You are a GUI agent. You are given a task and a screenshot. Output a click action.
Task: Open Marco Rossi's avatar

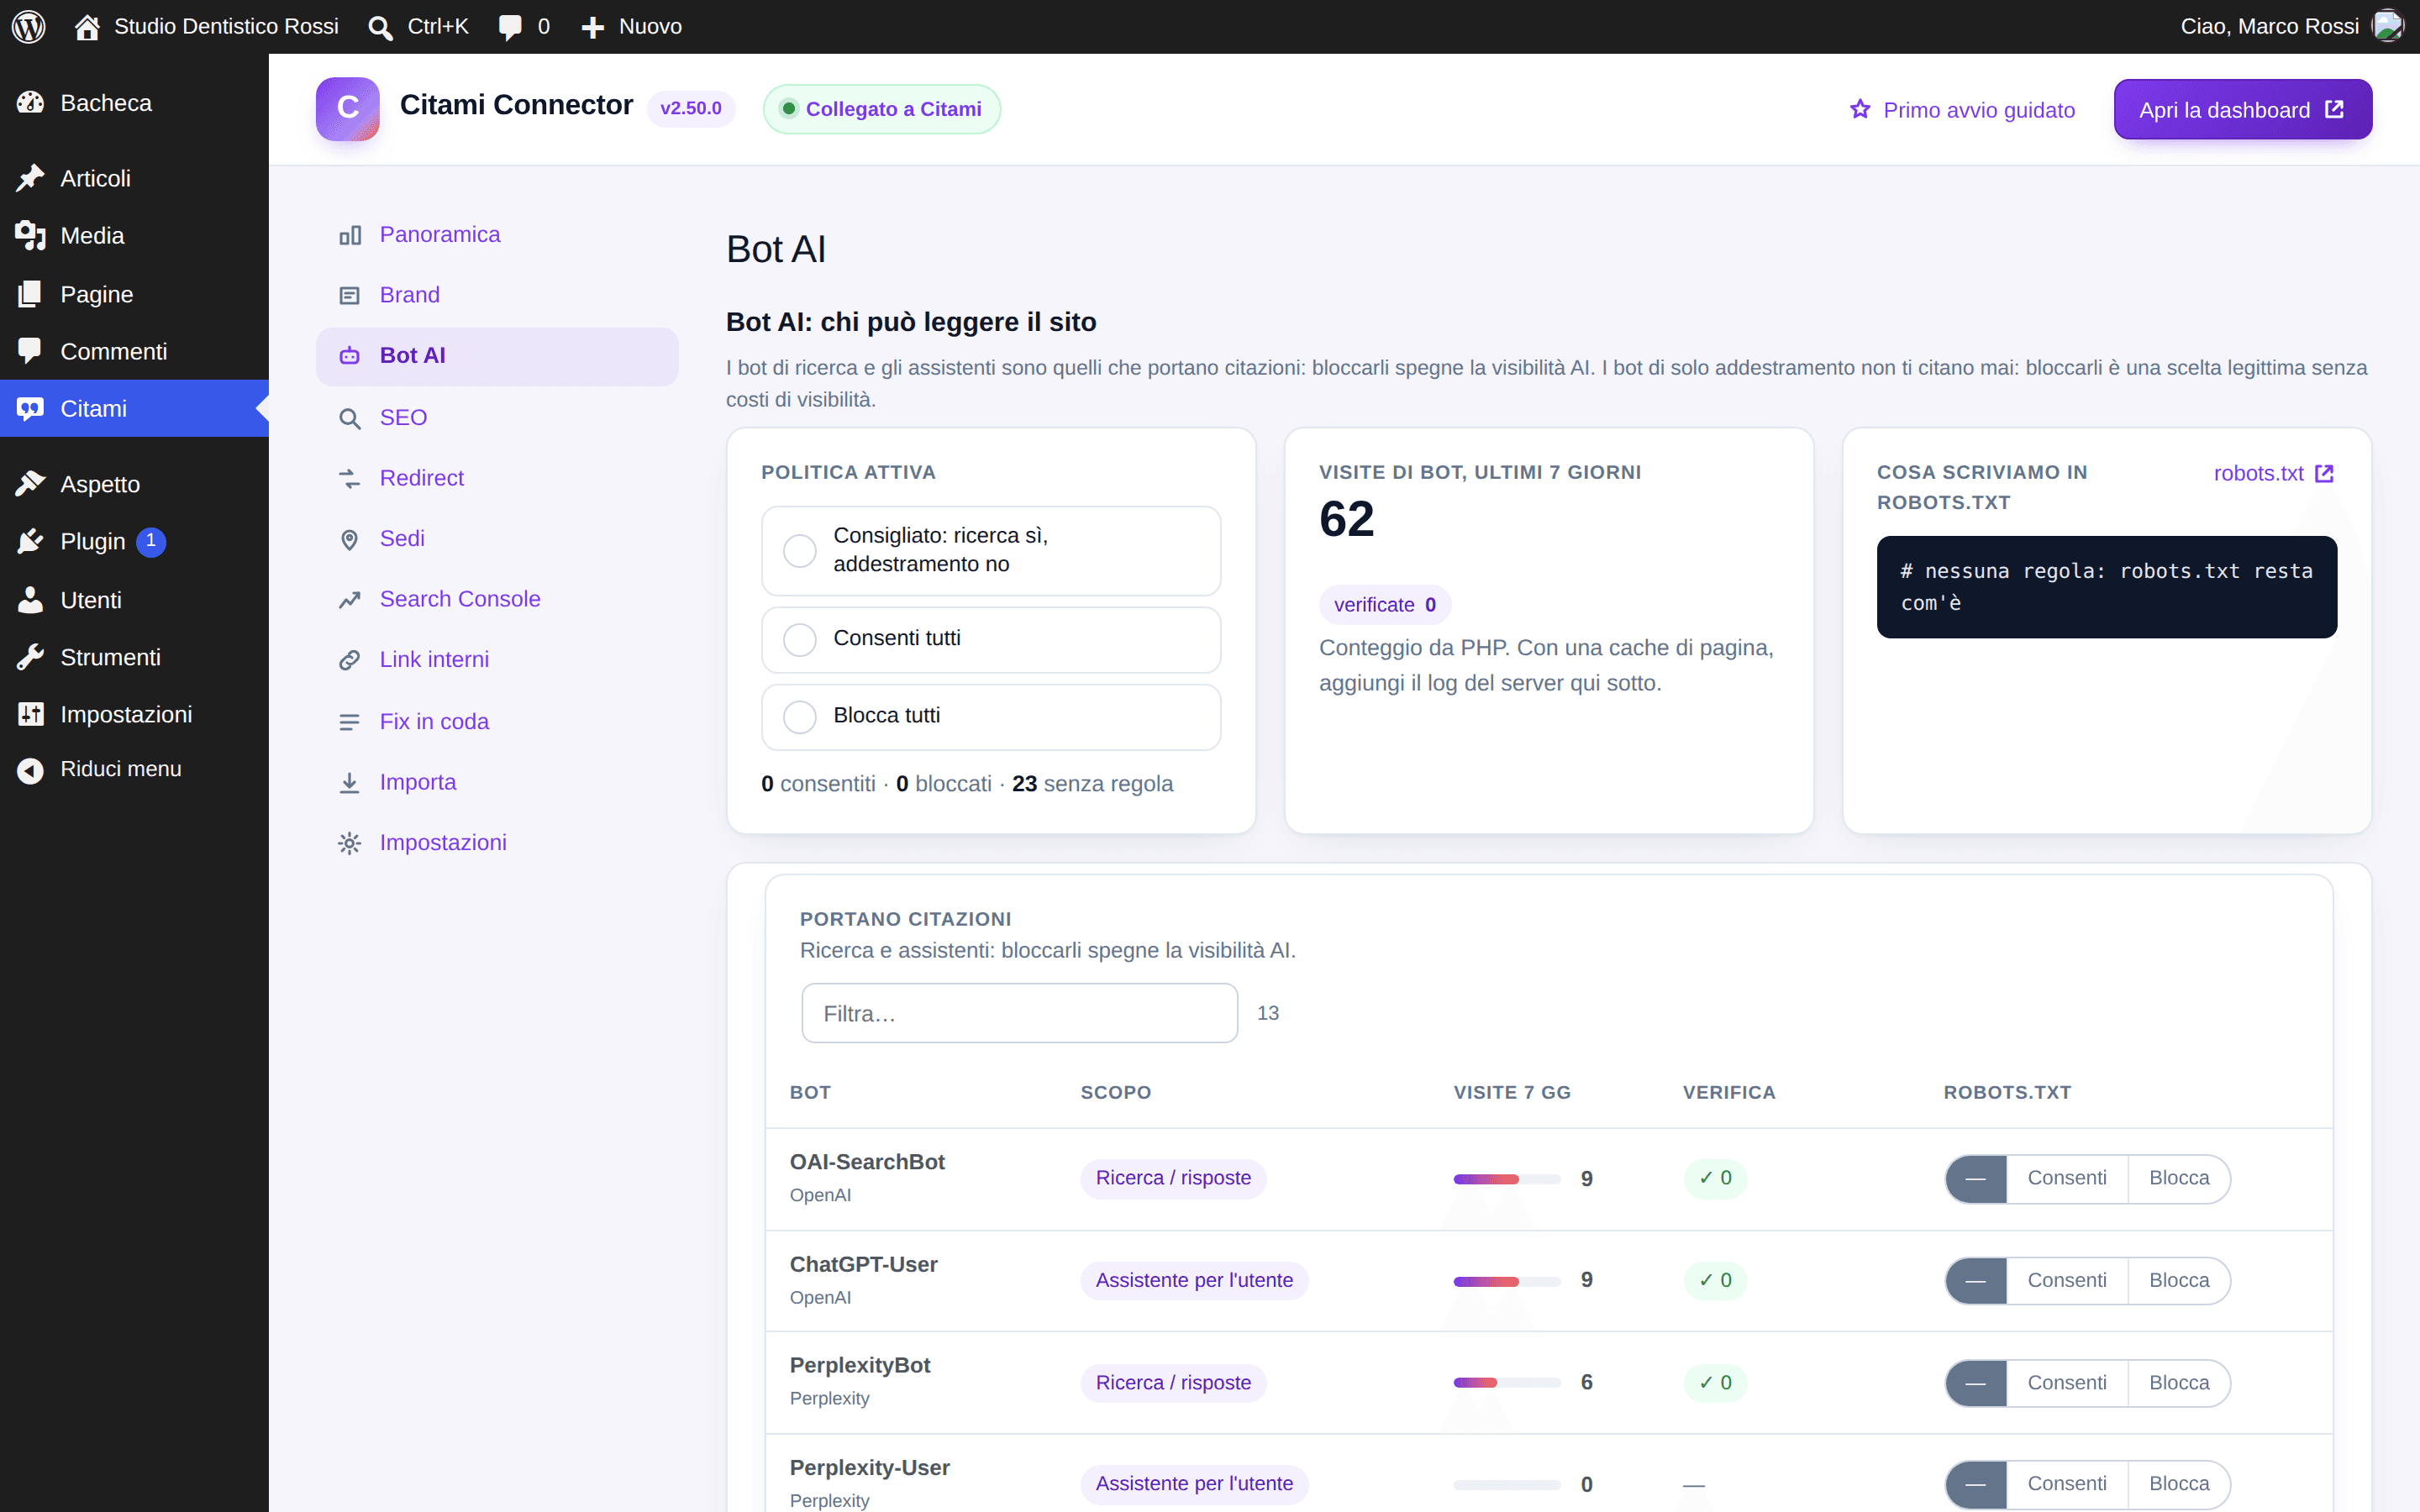[x=2387, y=26]
